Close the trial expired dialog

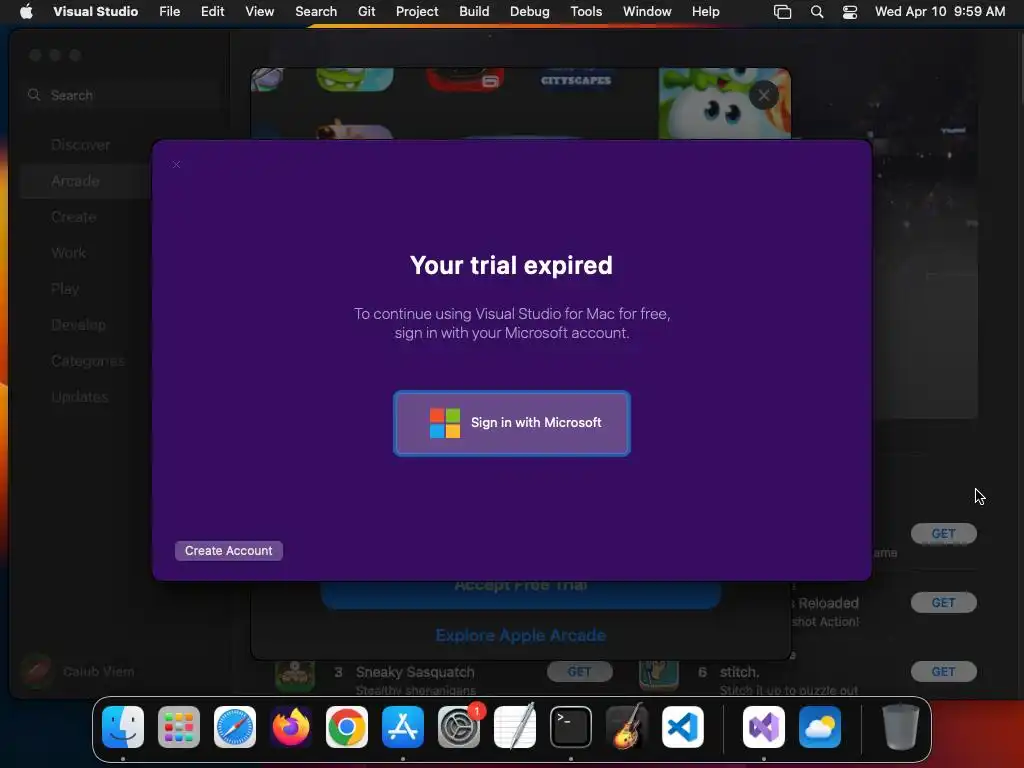(176, 165)
